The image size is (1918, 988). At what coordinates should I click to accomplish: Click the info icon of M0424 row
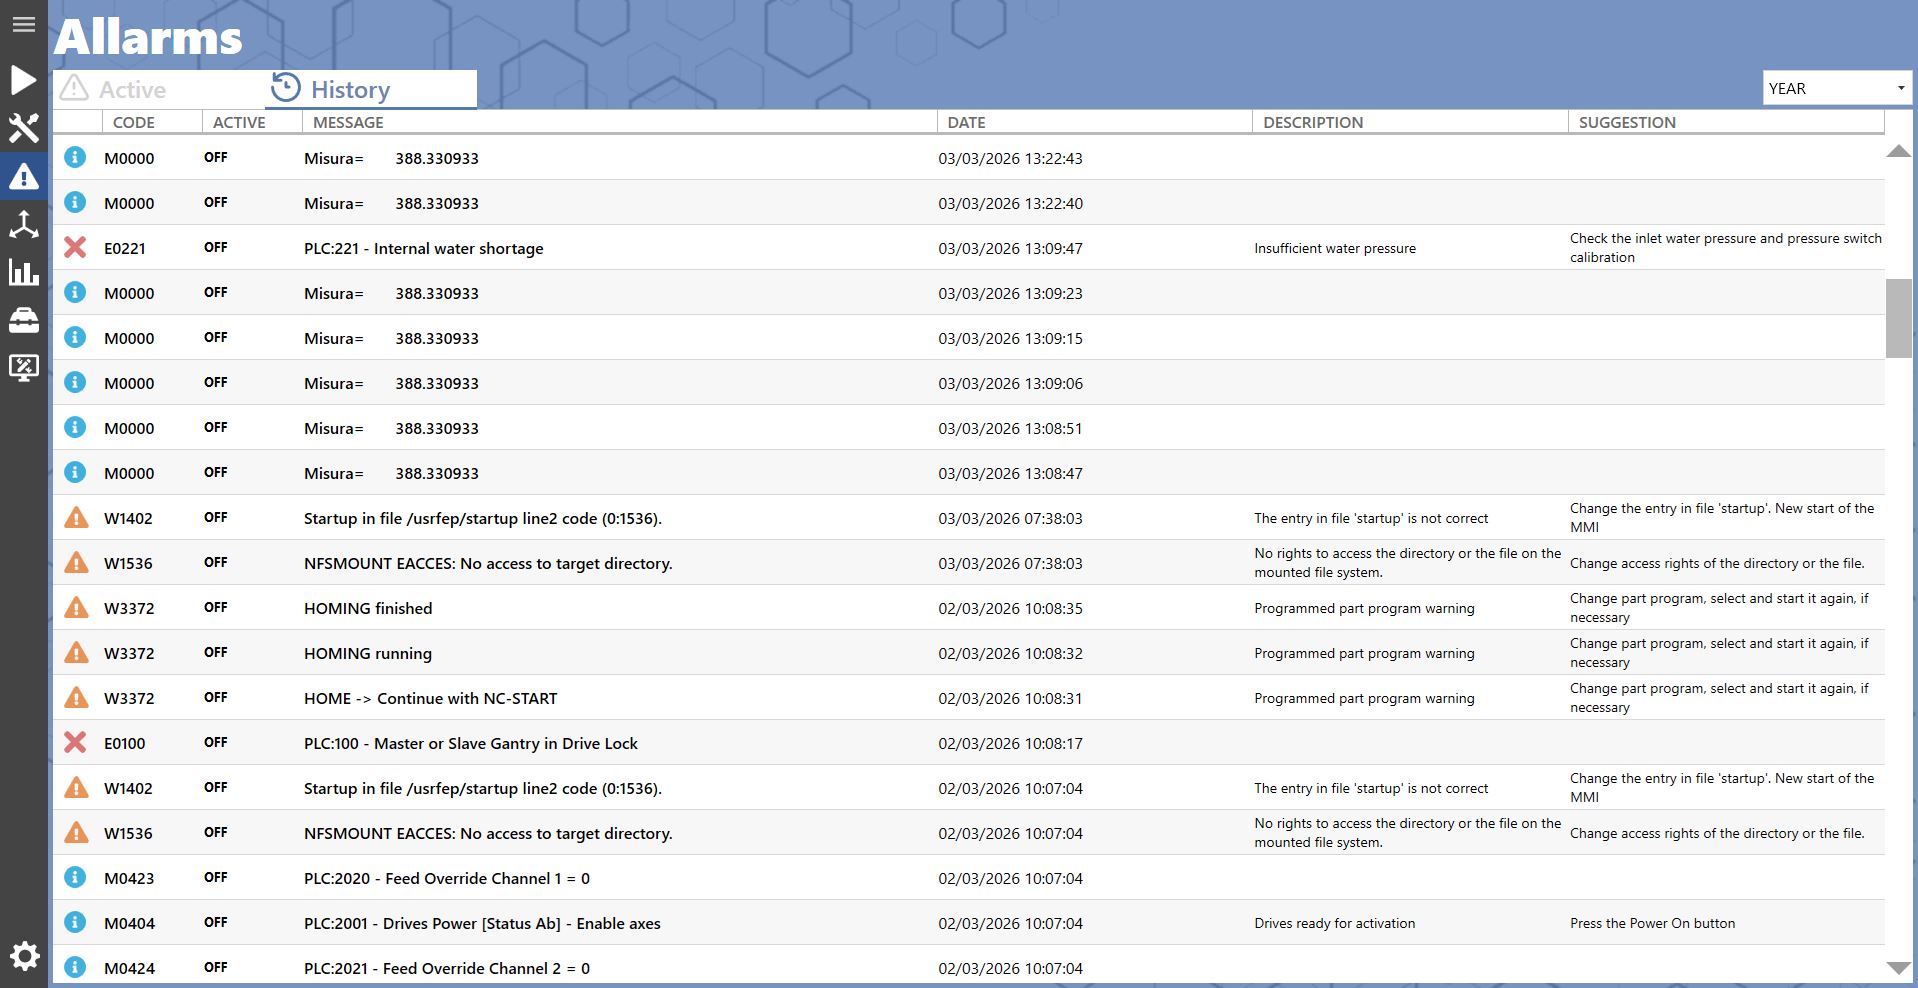[x=75, y=967]
